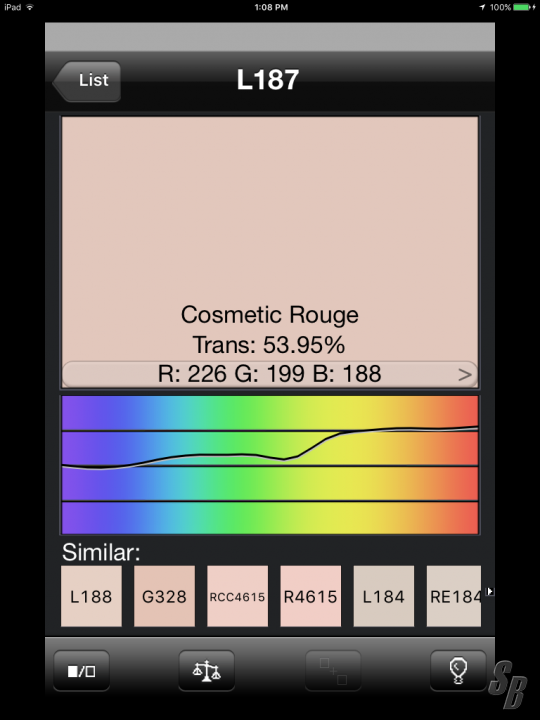540x720 pixels.
Task: Show more similar colors arrow
Action: click(x=490, y=591)
